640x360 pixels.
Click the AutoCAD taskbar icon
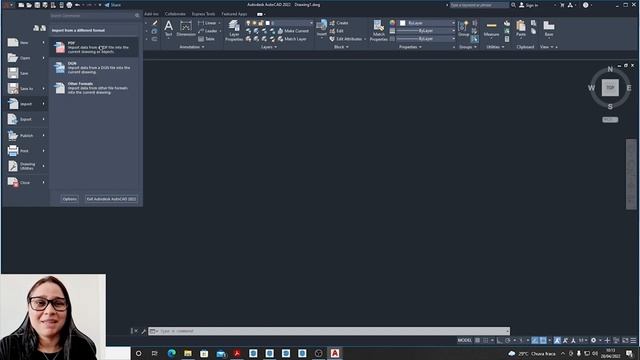click(335, 353)
